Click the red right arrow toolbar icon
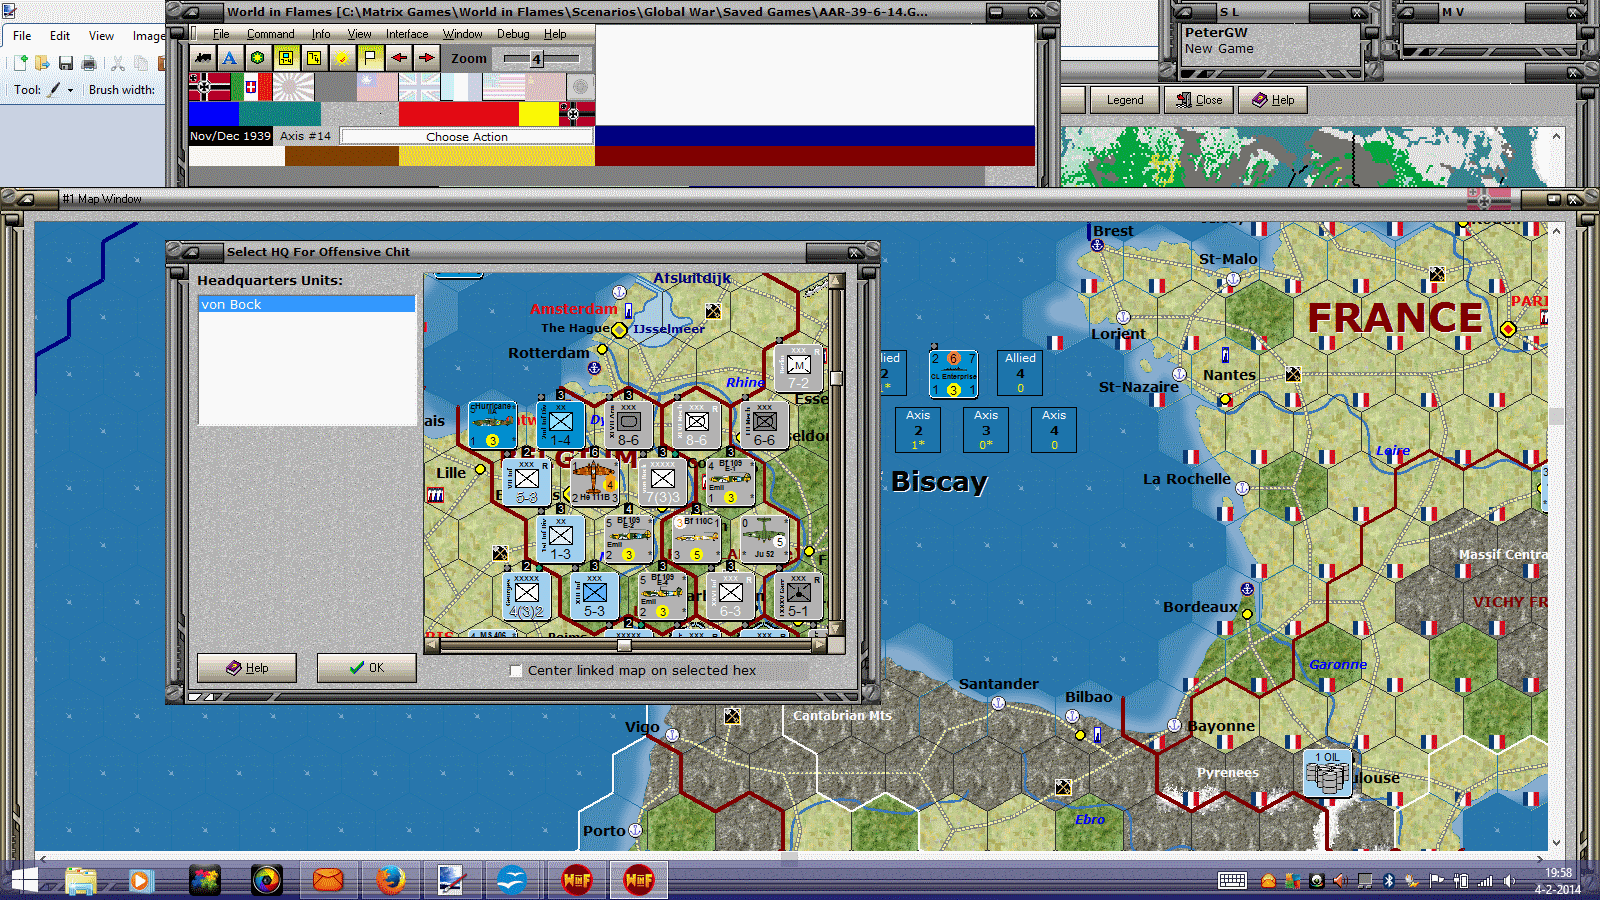The width and height of the screenshot is (1600, 900). [x=426, y=58]
